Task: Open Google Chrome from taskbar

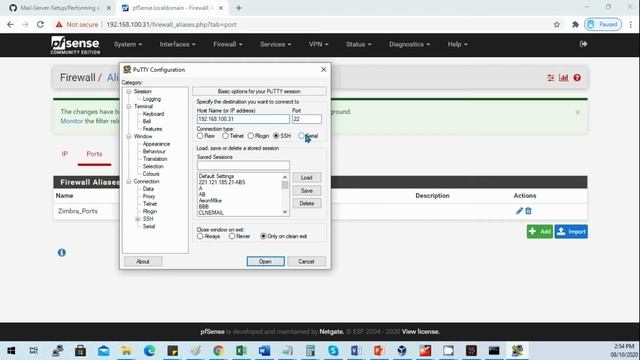Action: 218,351
